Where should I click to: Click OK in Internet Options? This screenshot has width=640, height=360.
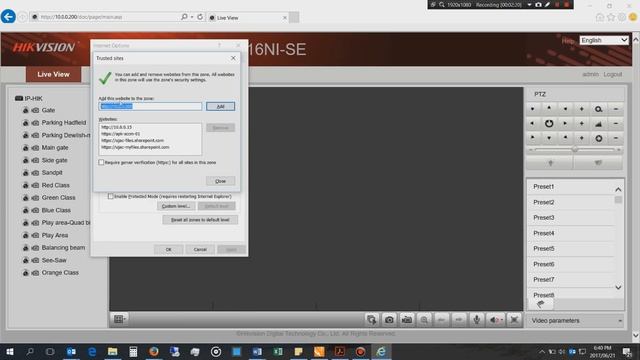169,249
